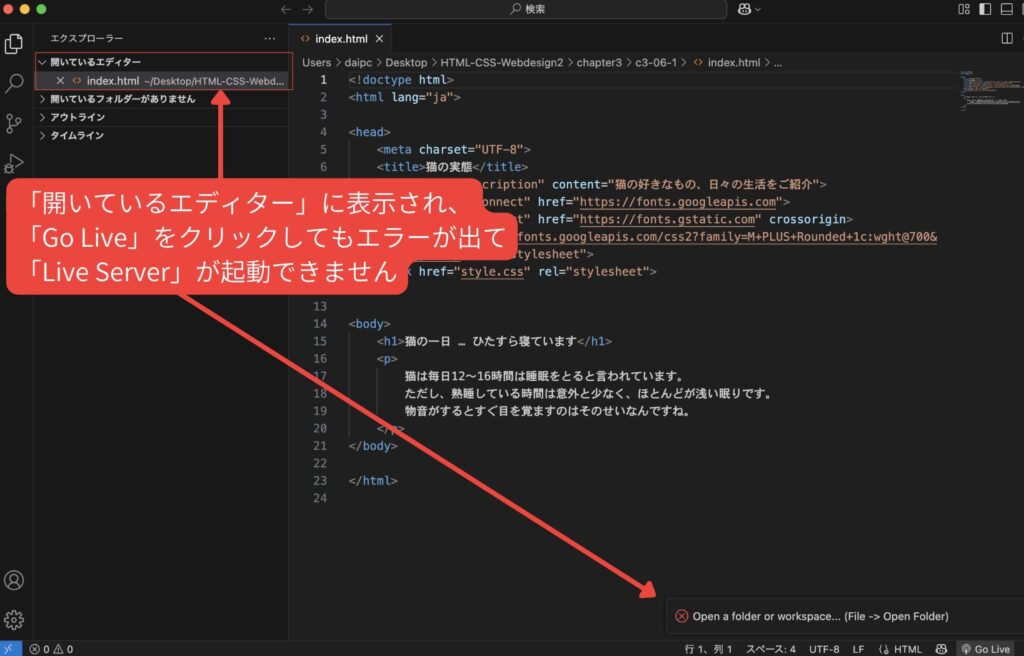1024x656 pixels.
Task: Click the Copilot icon in status bar
Action: click(940, 649)
